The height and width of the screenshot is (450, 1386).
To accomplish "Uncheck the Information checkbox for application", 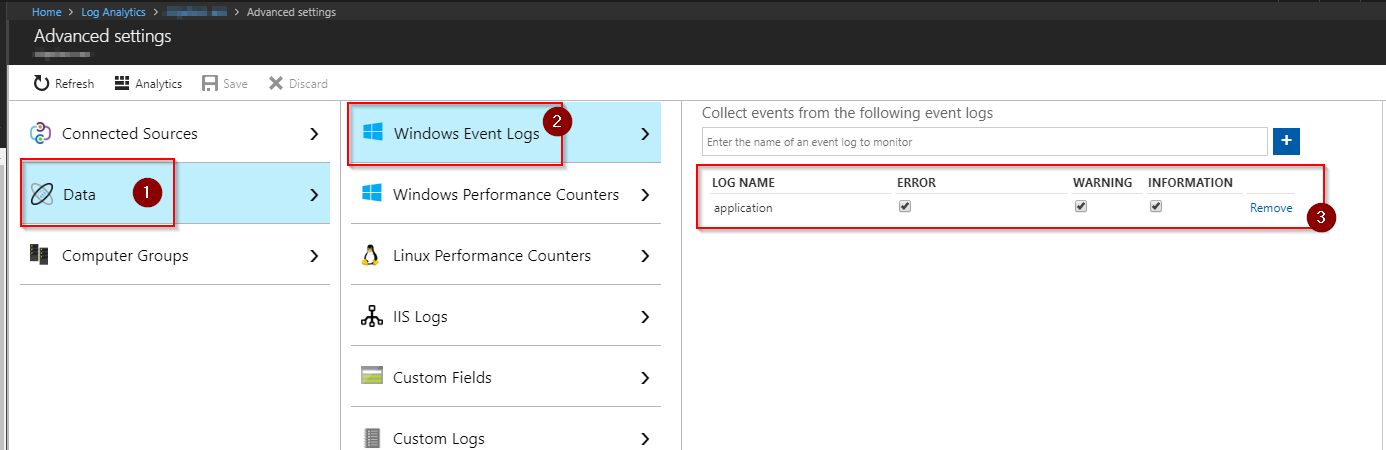I will 1156,207.
